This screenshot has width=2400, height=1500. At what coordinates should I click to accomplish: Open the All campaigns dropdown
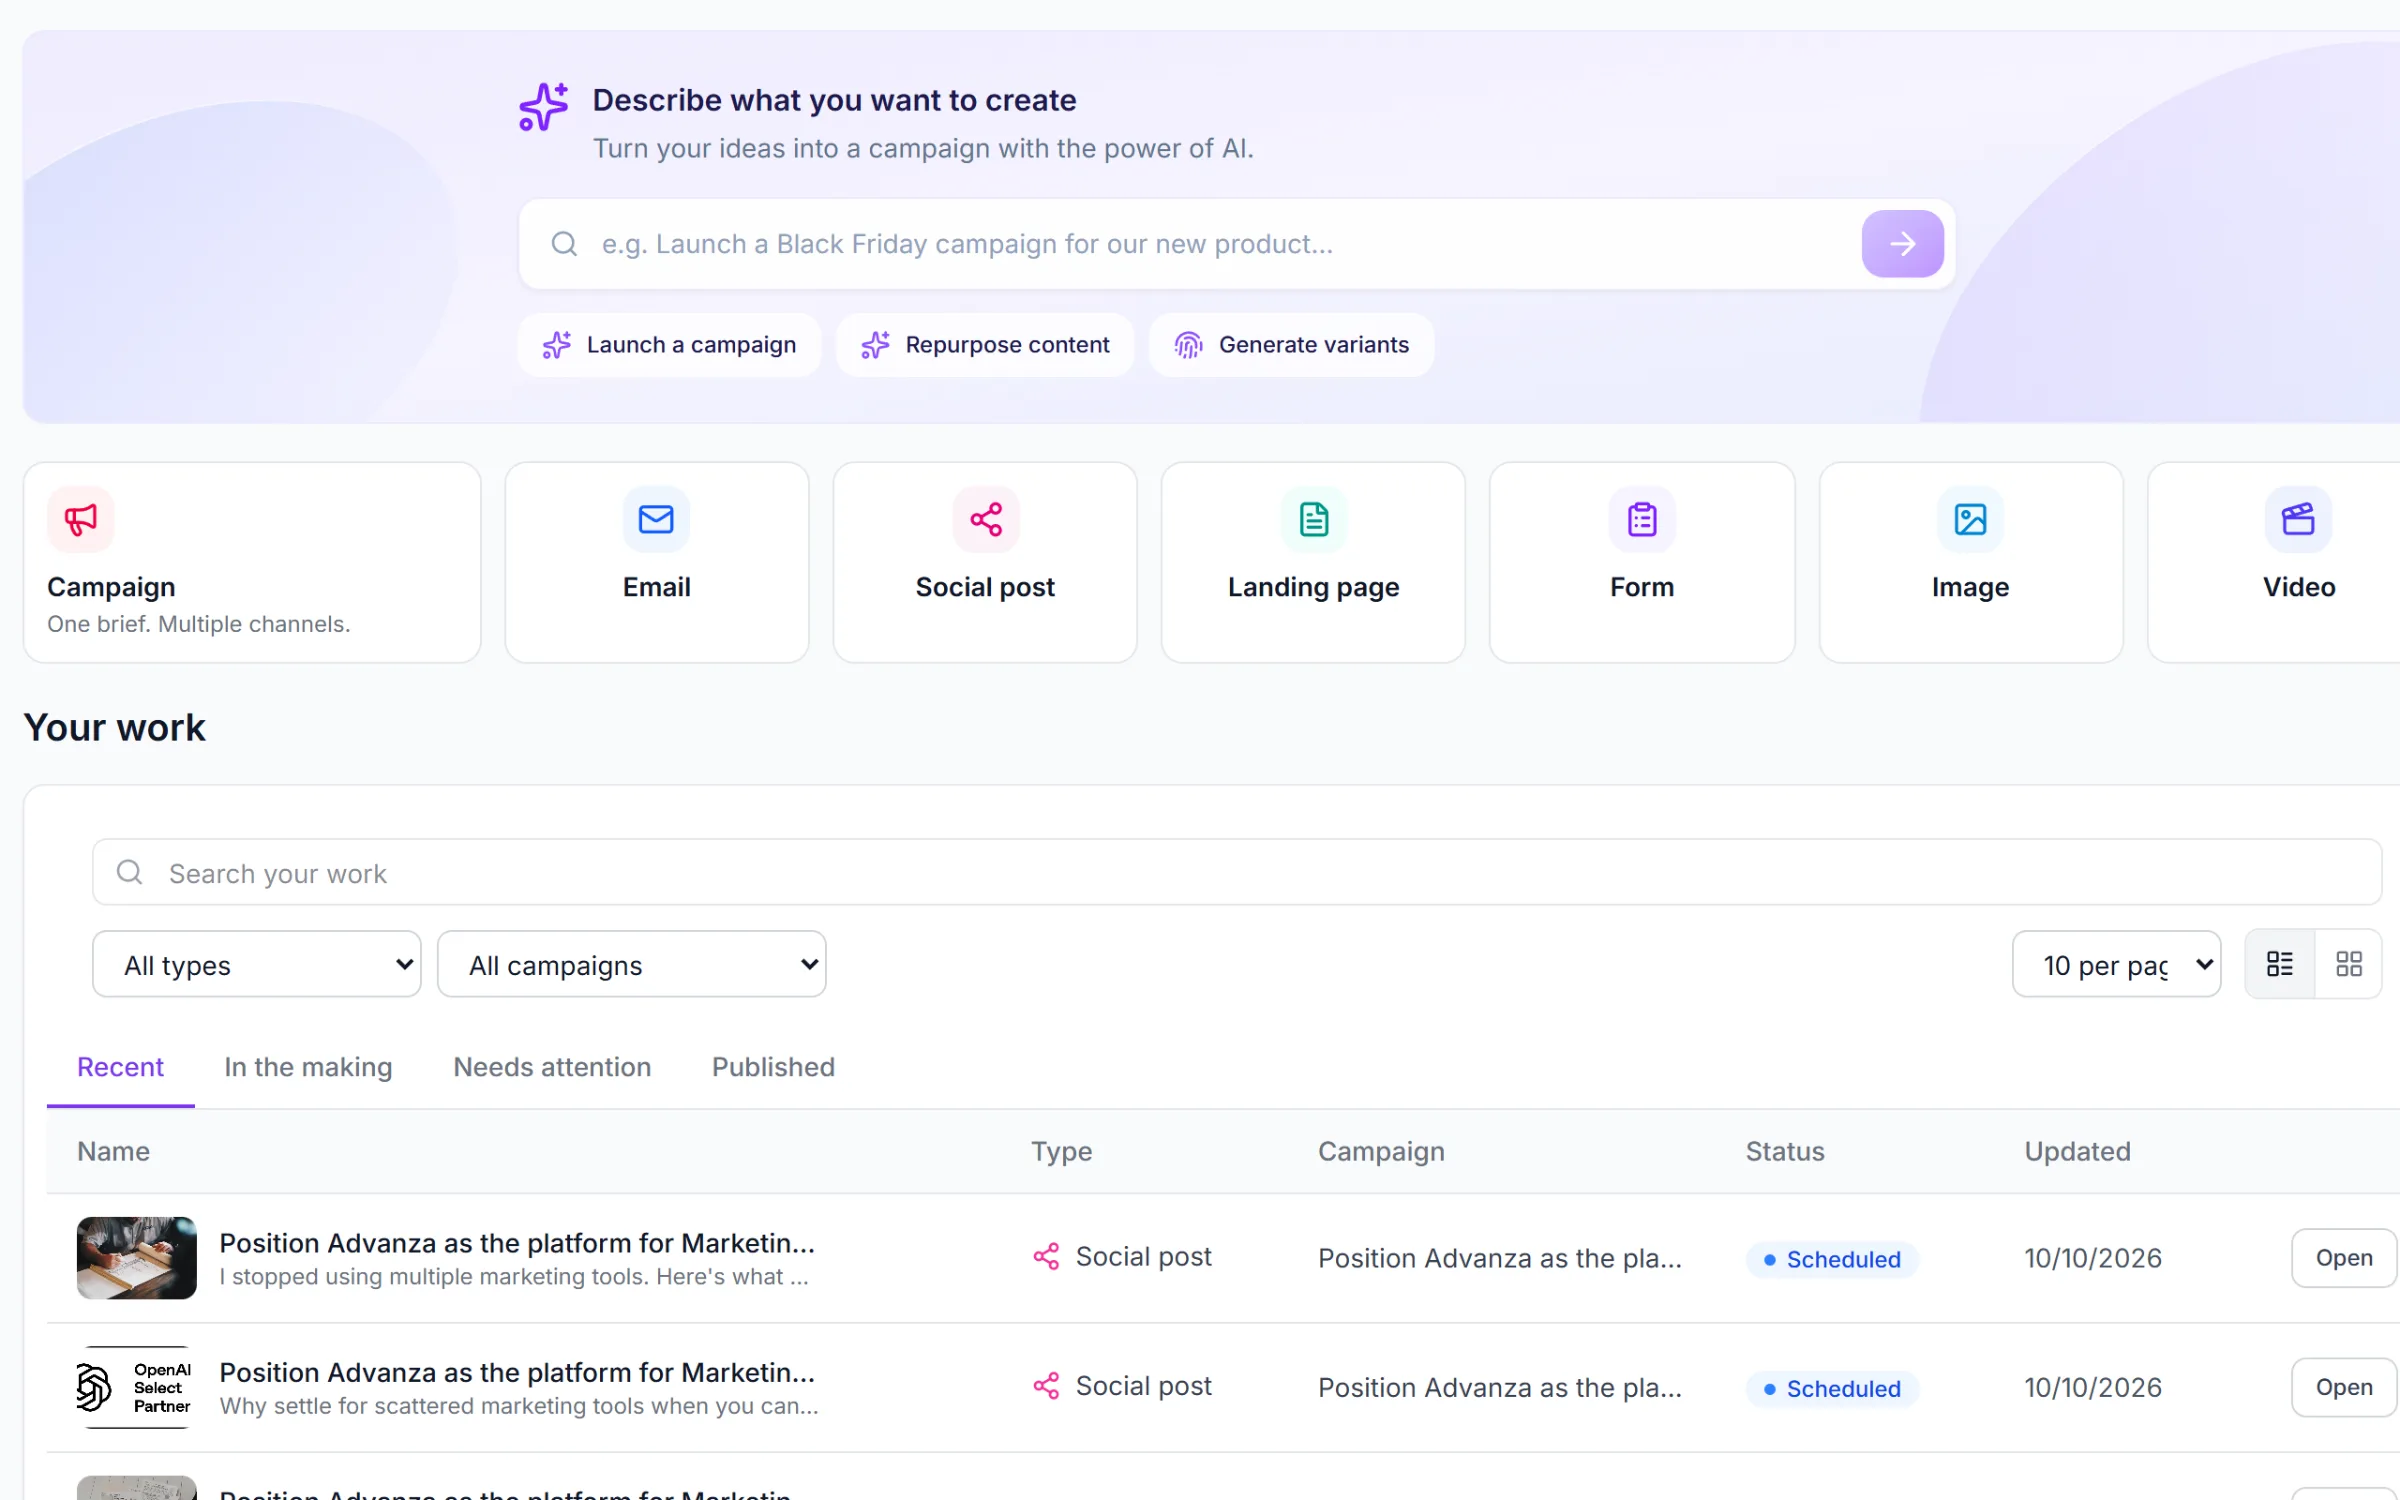click(x=632, y=964)
